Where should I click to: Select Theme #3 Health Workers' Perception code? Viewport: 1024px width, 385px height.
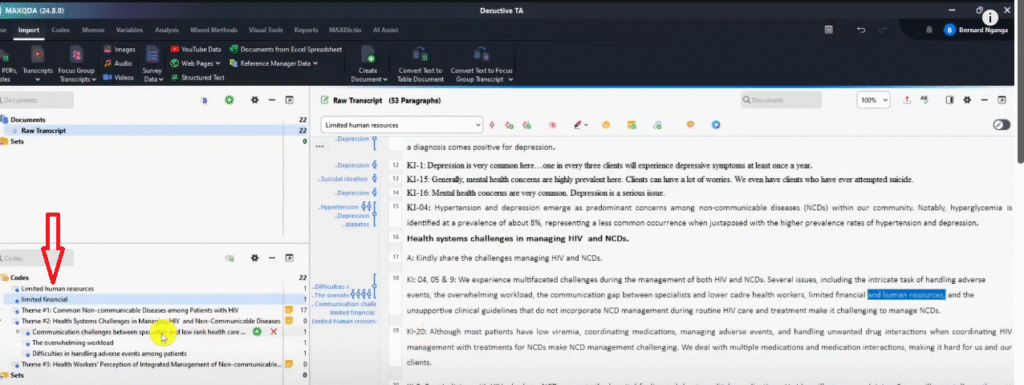tap(151, 364)
